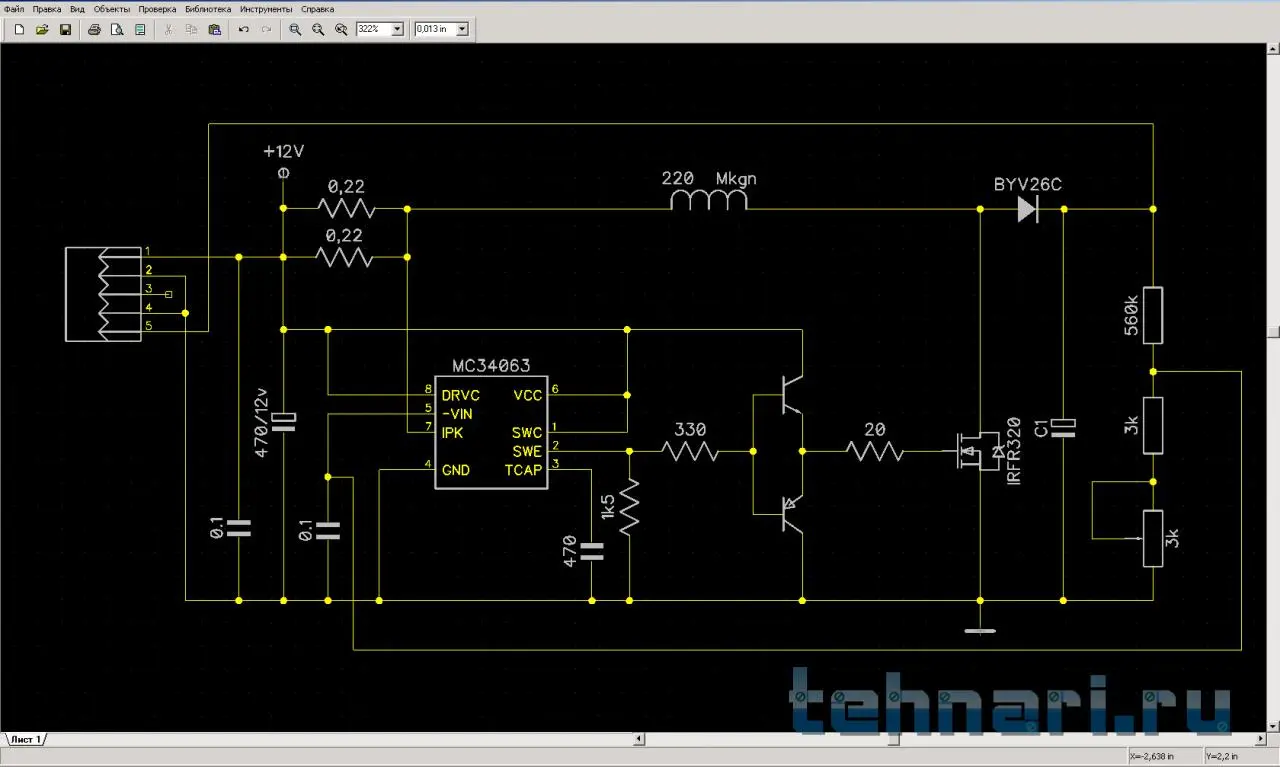
Task: Open print preview icon
Action: tap(117, 29)
